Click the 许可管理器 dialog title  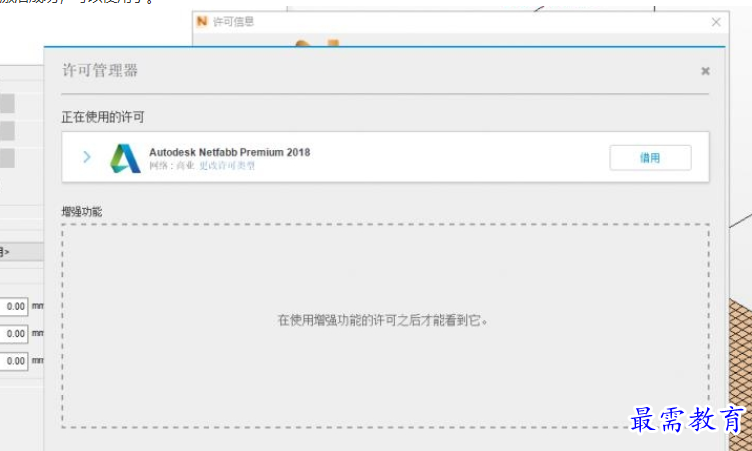(100, 71)
